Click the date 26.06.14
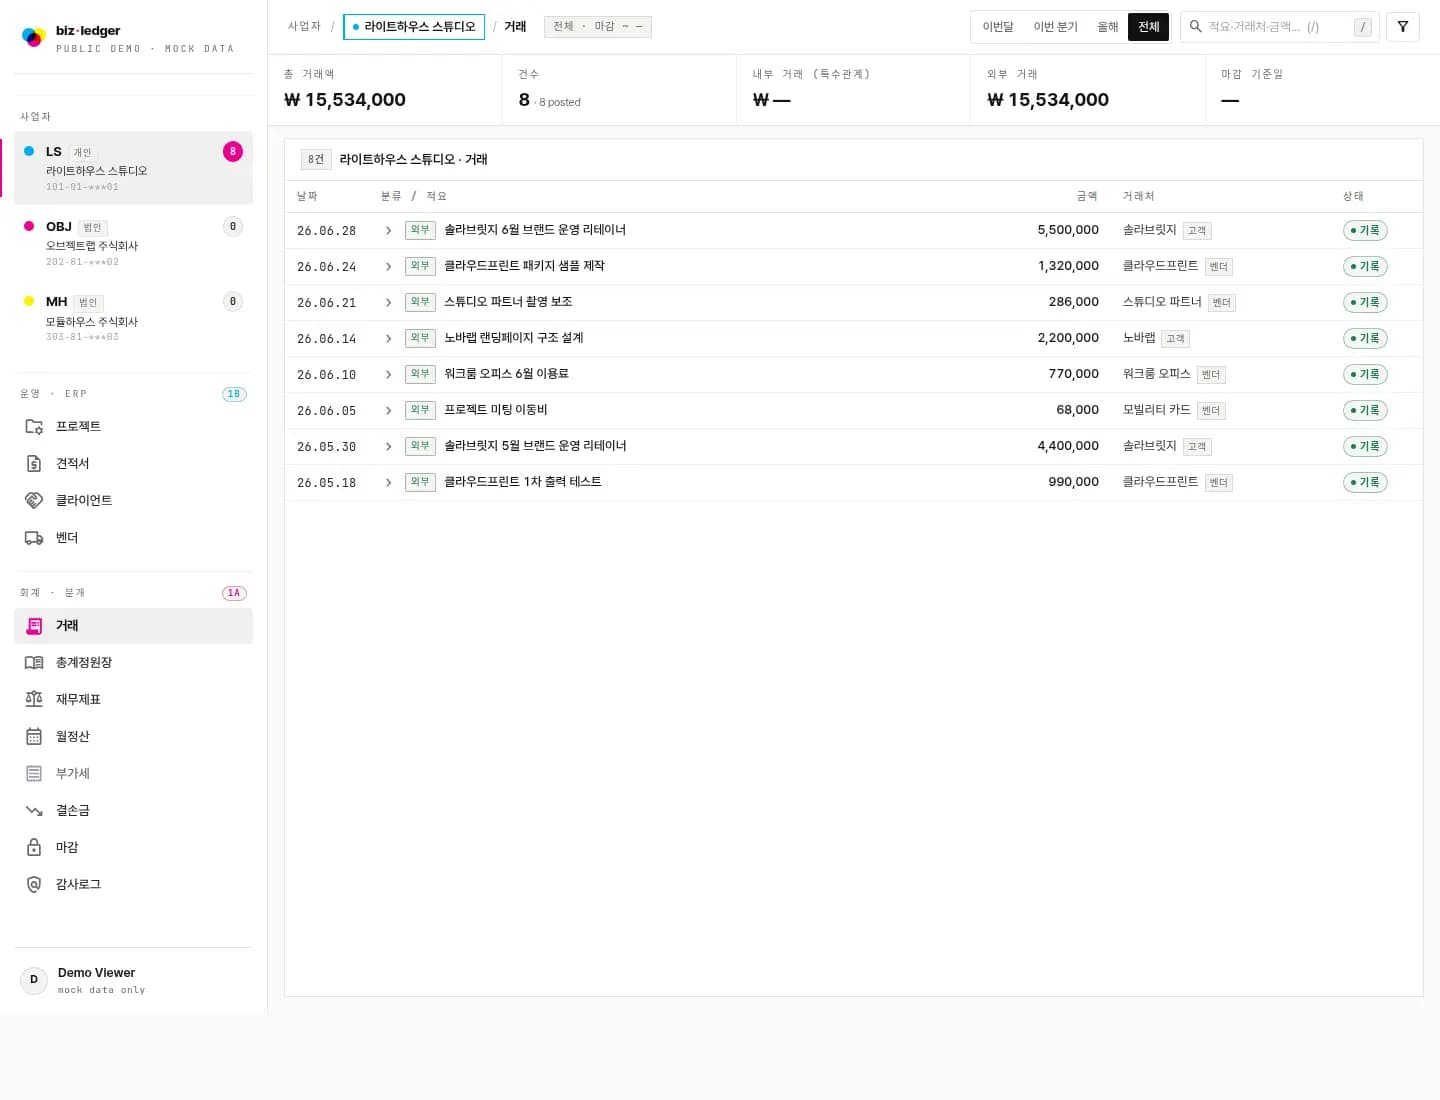The height and width of the screenshot is (1100, 1440). click(326, 339)
